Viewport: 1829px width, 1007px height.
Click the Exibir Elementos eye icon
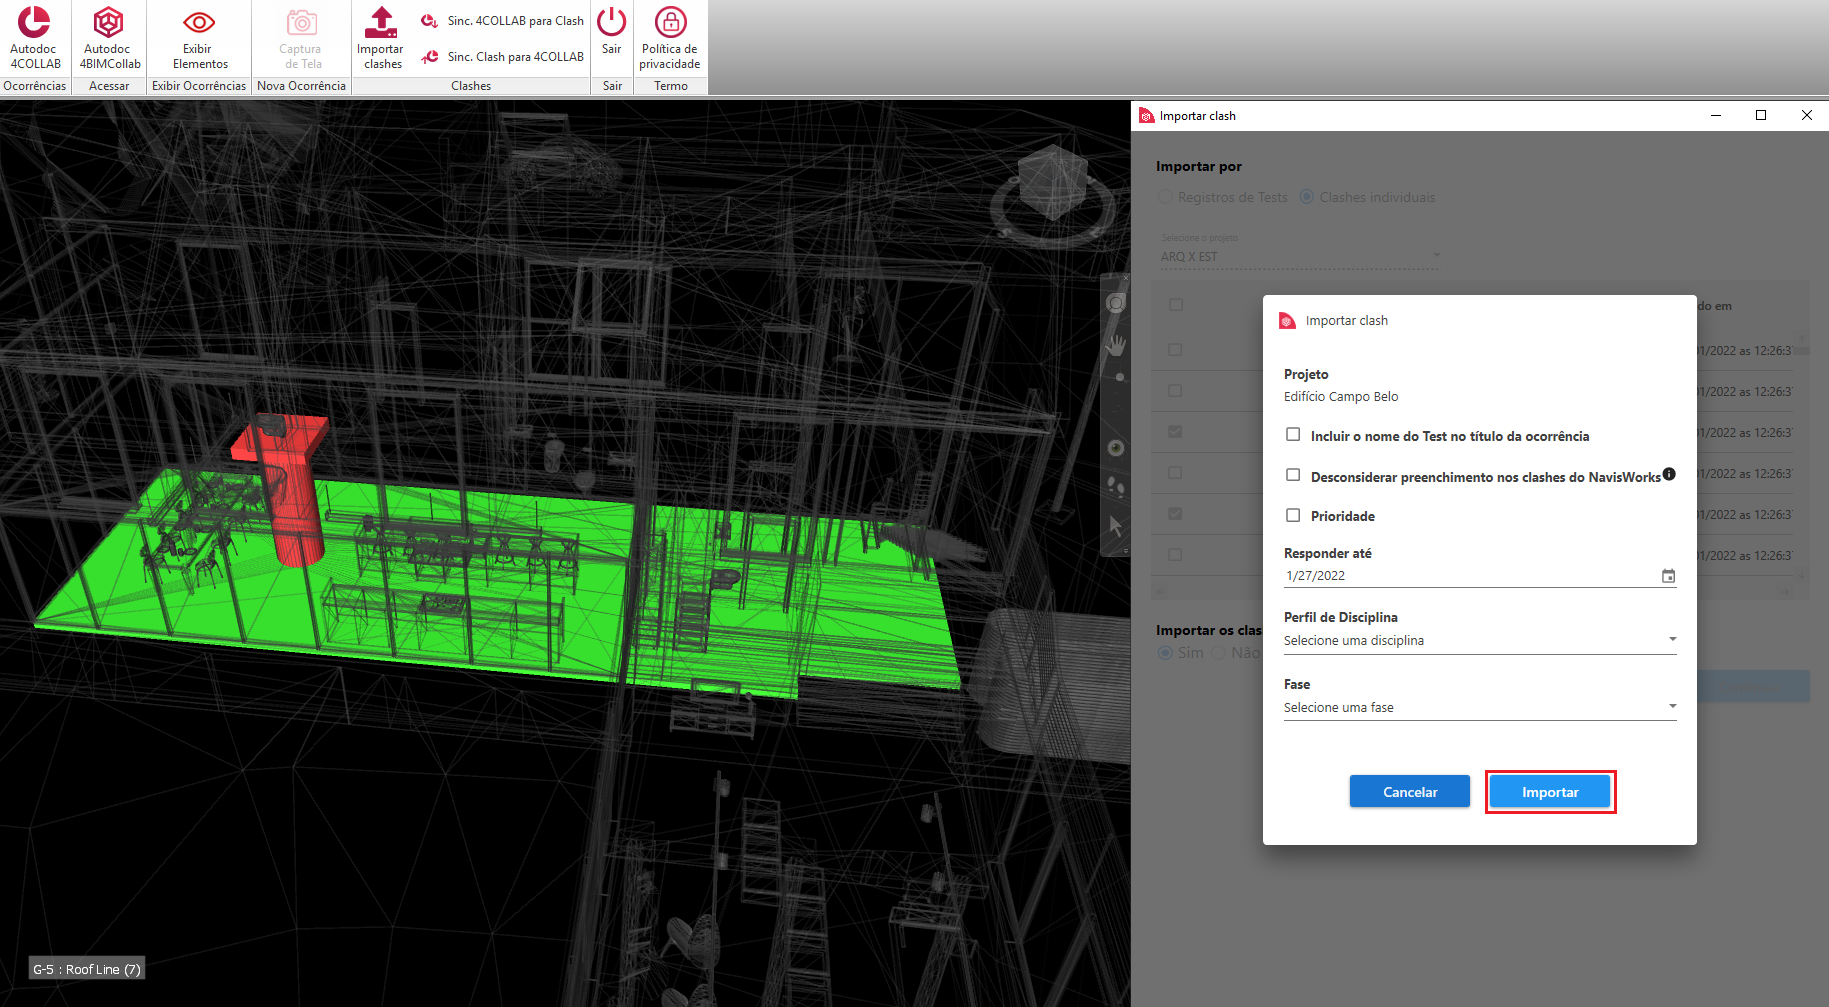[199, 22]
